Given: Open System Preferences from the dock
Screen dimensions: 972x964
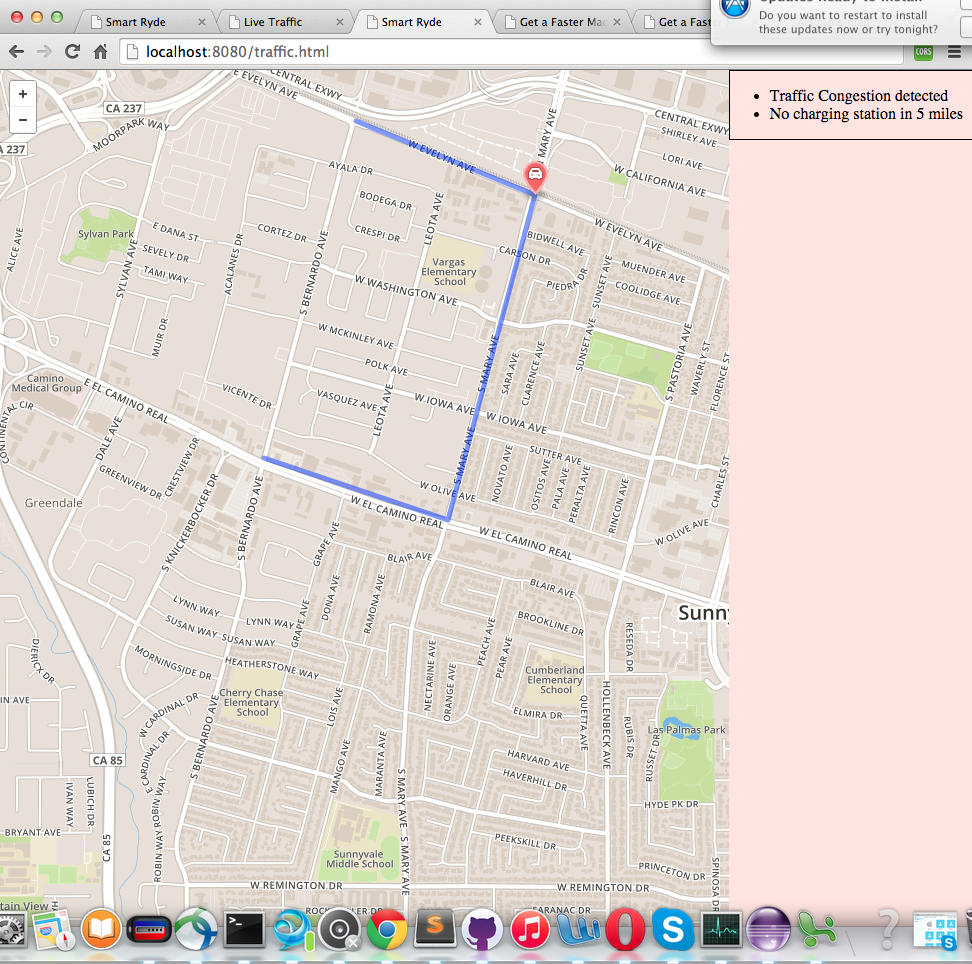Looking at the screenshot, I should pyautogui.click(x=11, y=930).
